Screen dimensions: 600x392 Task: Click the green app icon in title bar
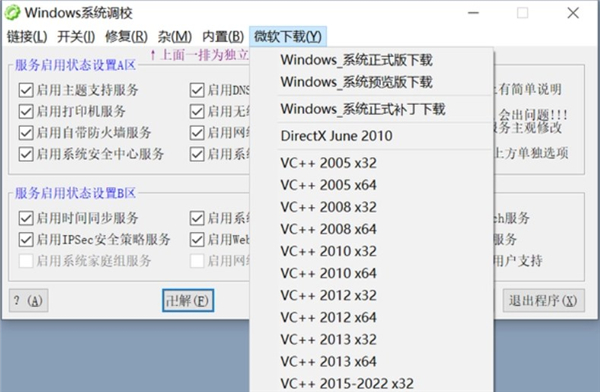coord(12,13)
